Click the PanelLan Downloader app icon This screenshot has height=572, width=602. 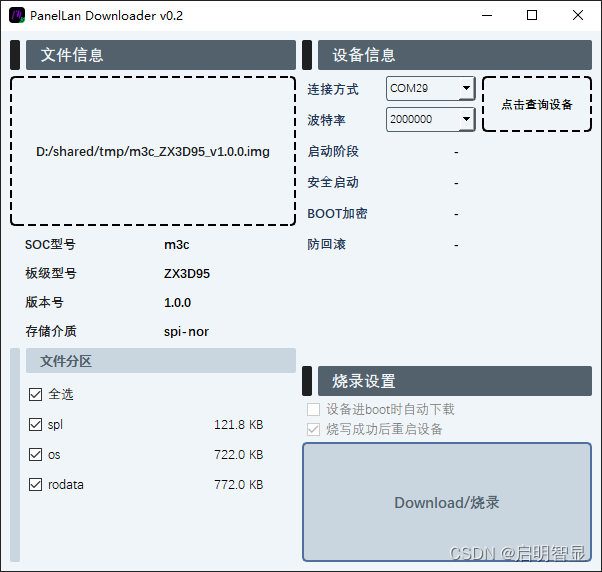(17, 15)
